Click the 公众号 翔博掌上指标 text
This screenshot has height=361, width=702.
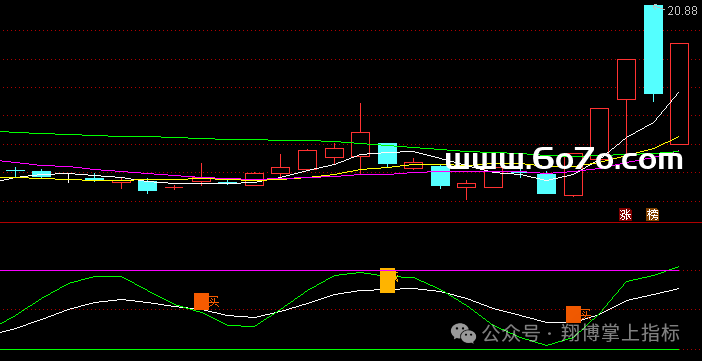(x=581, y=333)
